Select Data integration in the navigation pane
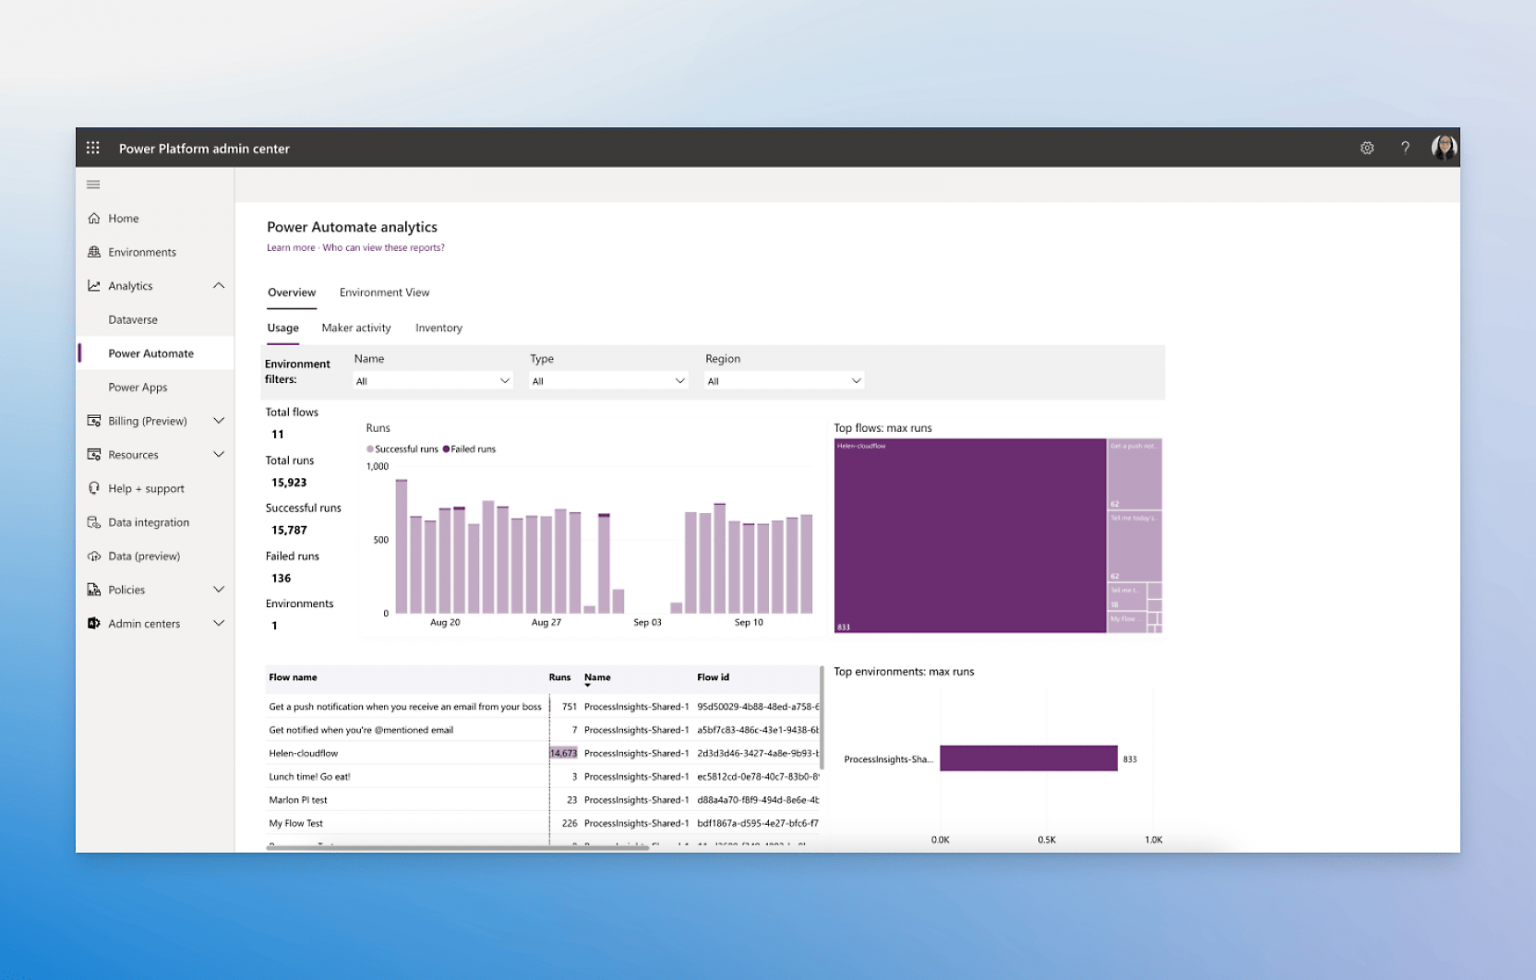The width and height of the screenshot is (1536, 980). pyautogui.click(x=148, y=522)
